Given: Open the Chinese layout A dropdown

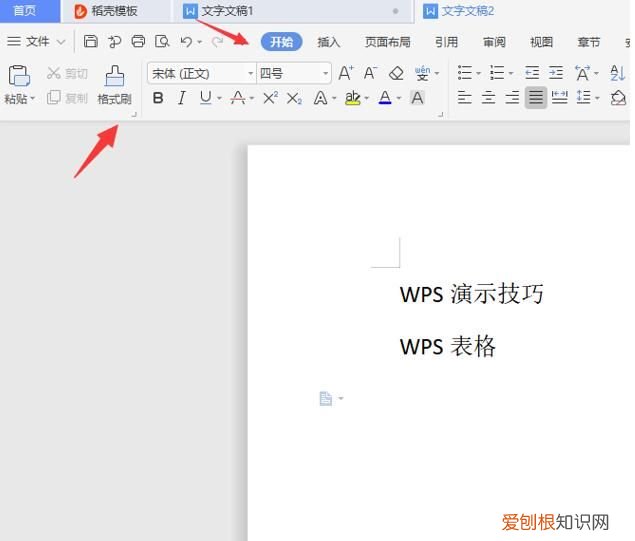Looking at the screenshot, I should click(596, 73).
